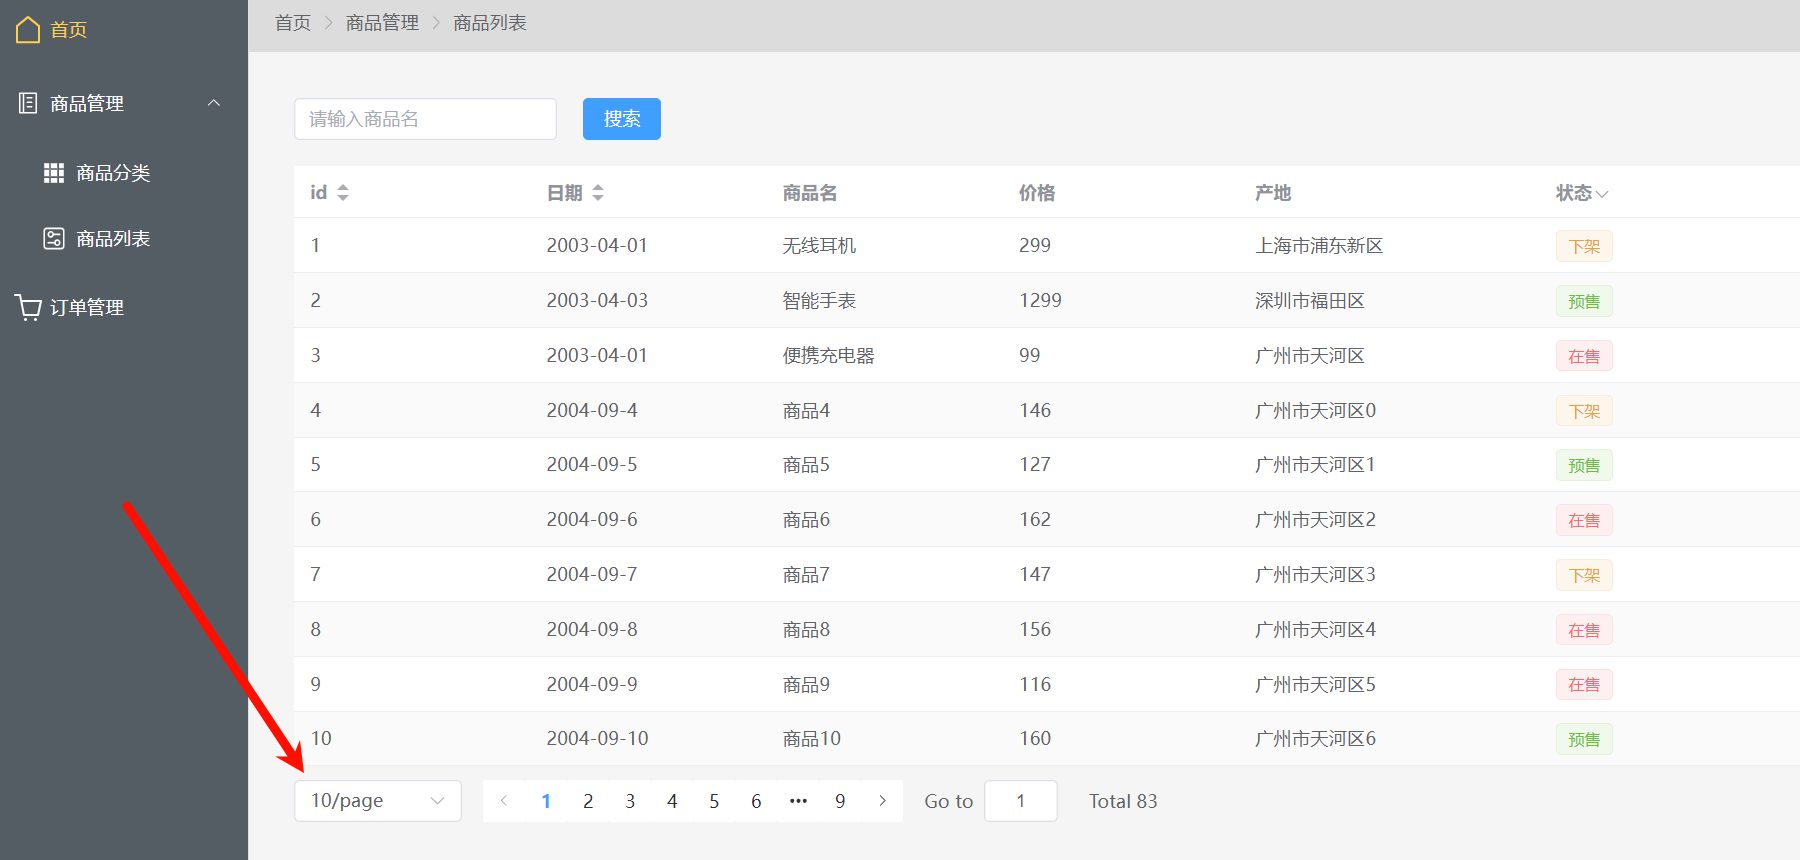Click the 下架 tag for 商品4

[x=1584, y=411]
